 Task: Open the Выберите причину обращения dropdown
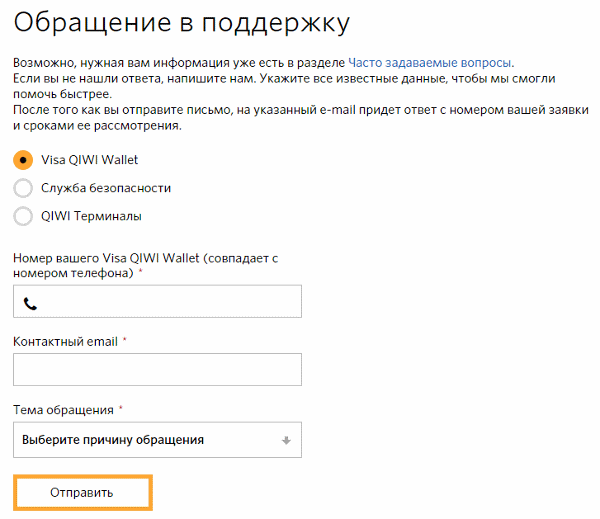tap(157, 440)
